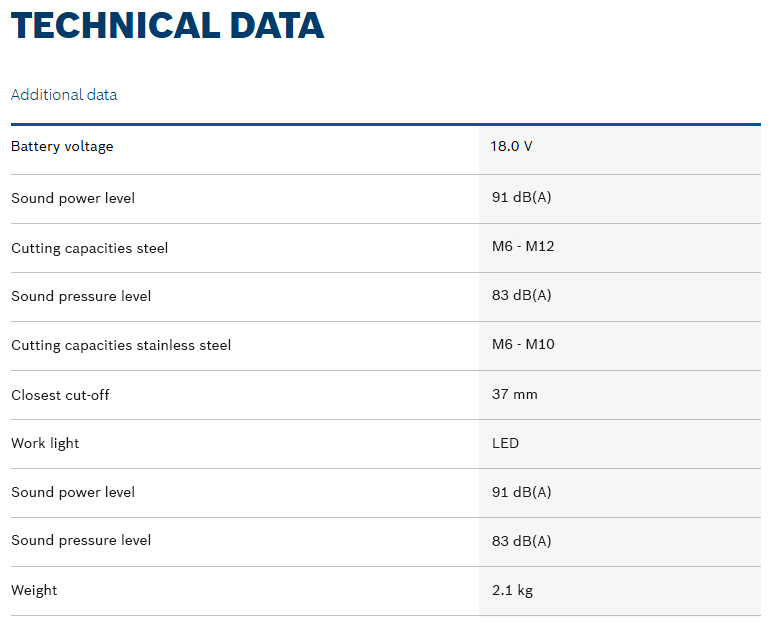Click the 2.1 kg value
Image resolution: width=773 pixels, height=635 pixels.
point(512,590)
